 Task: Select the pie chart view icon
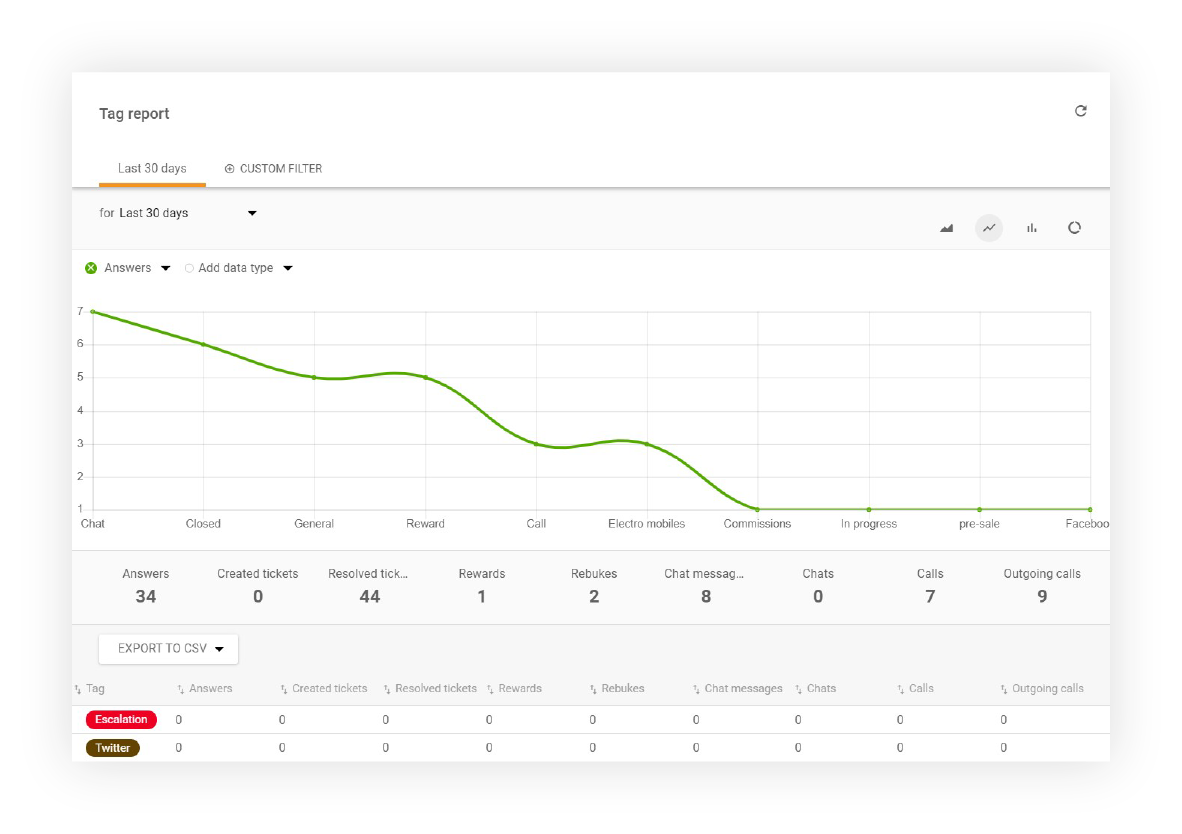click(1075, 228)
